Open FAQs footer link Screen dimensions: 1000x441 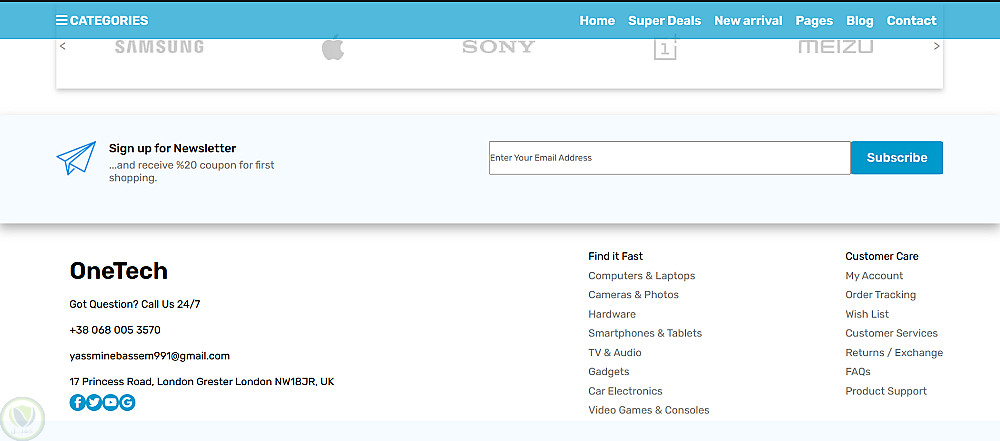click(858, 371)
